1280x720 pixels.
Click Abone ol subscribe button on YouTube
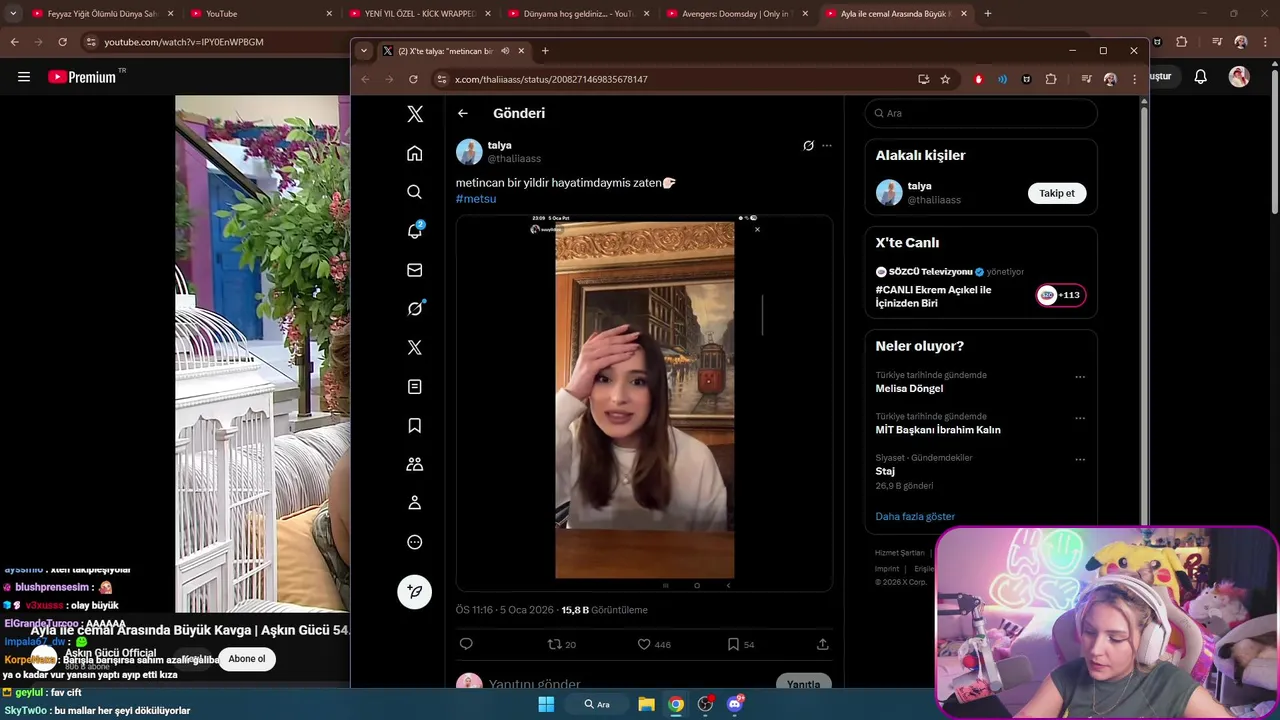(x=247, y=659)
